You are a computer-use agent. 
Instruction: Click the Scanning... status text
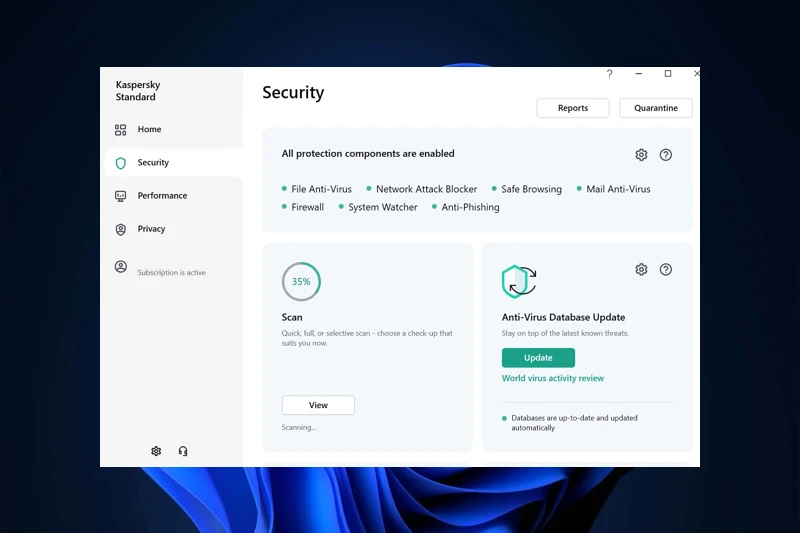click(299, 427)
